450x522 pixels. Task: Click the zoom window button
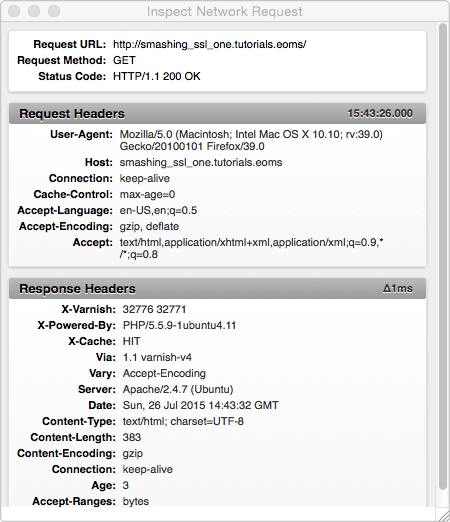[x=54, y=11]
